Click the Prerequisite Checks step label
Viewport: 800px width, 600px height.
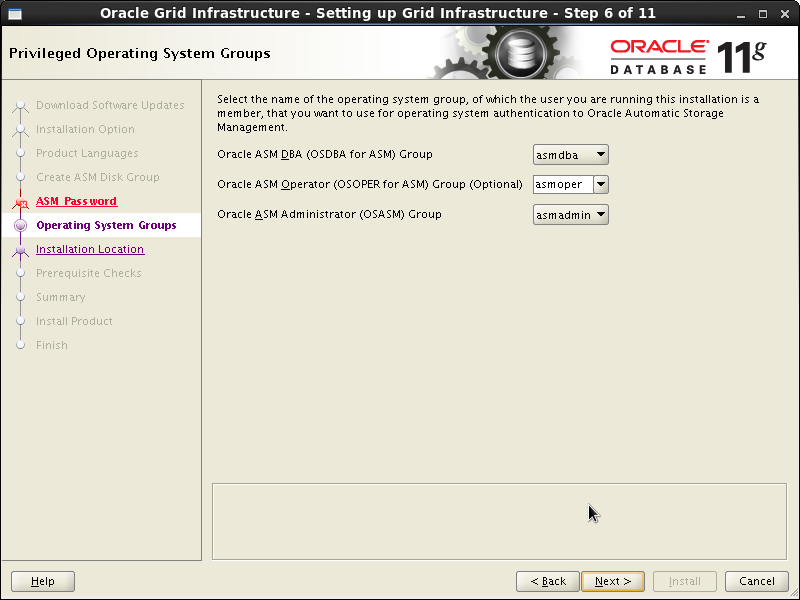(88, 273)
